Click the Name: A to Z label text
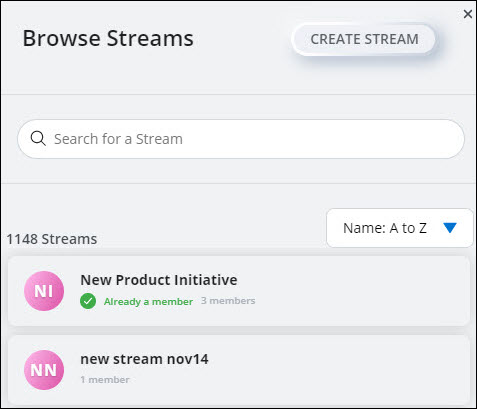This screenshot has width=477, height=409. (385, 228)
